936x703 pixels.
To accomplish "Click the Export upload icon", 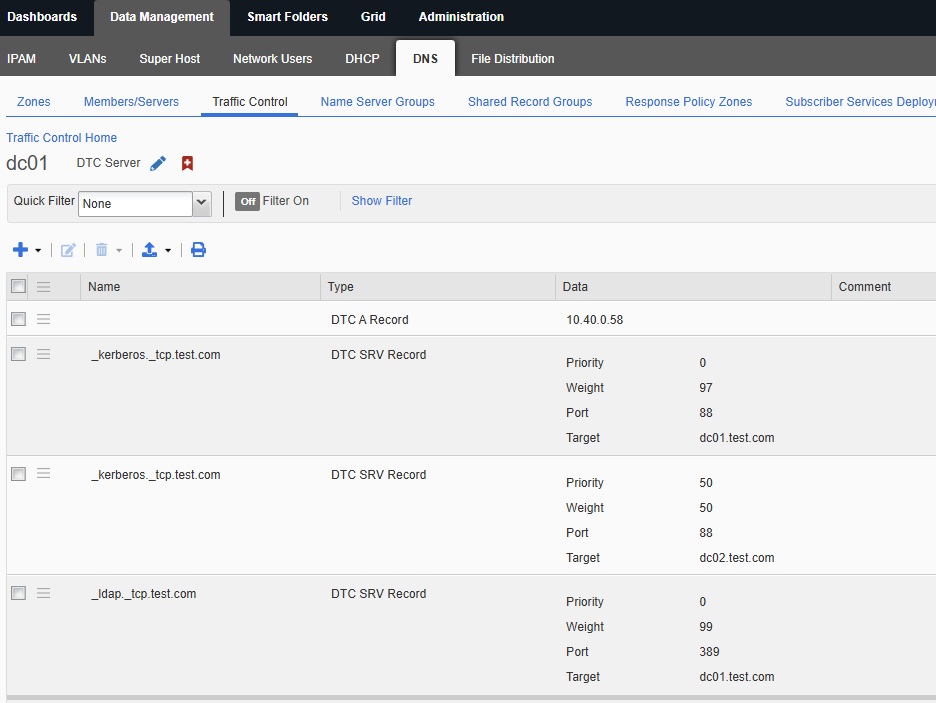I will click(149, 250).
